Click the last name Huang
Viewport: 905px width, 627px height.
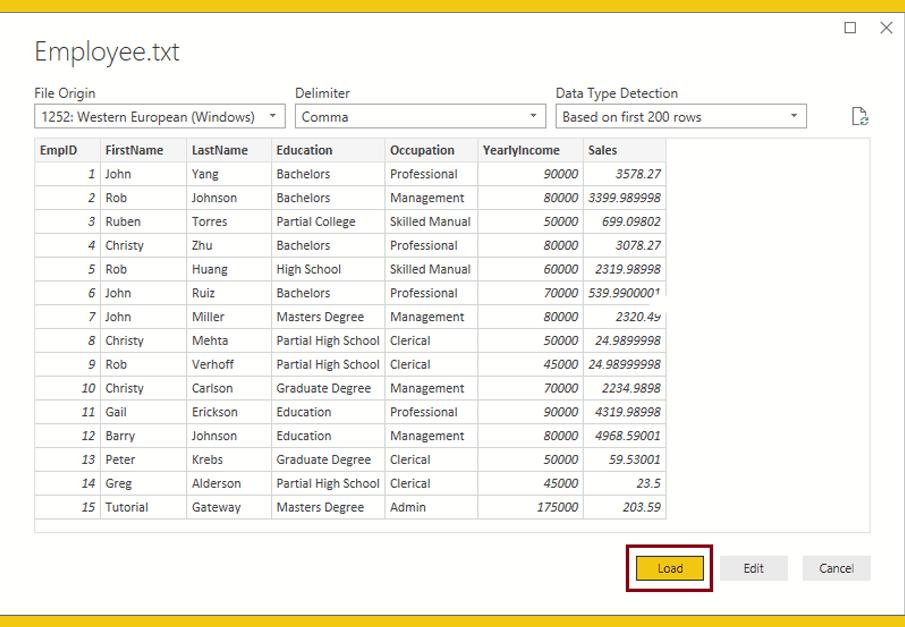click(229, 269)
